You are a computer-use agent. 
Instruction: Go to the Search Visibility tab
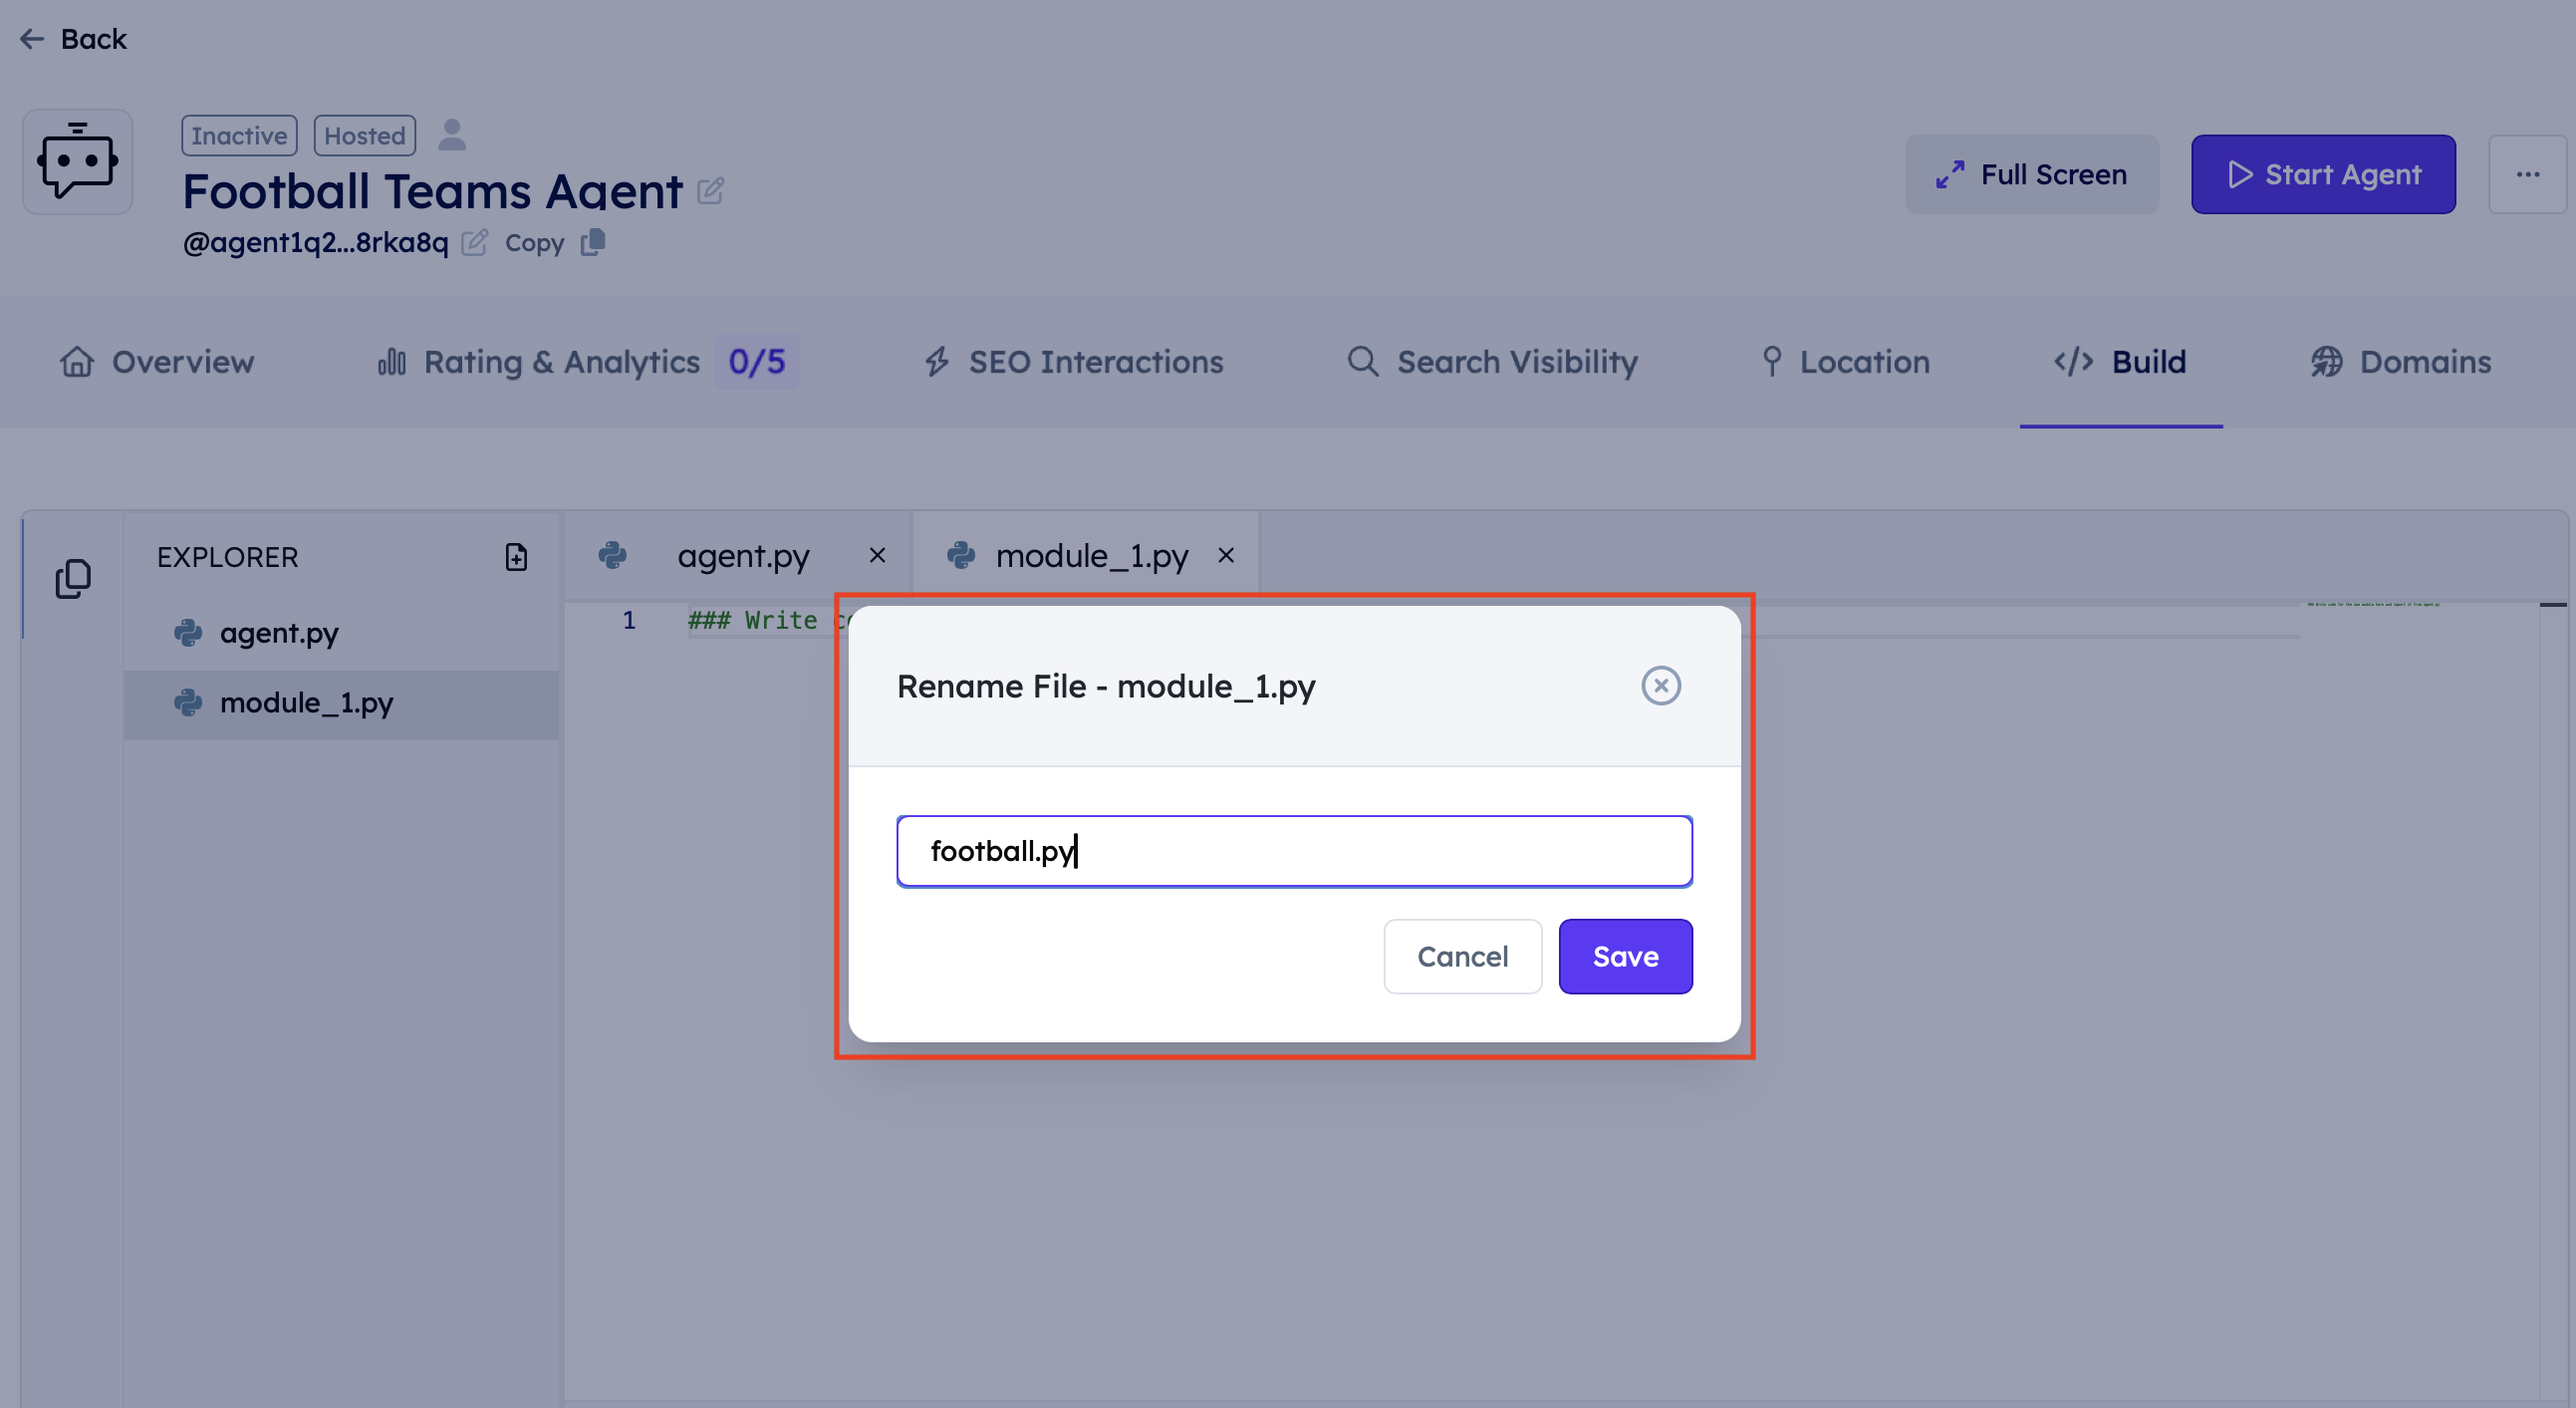tap(1492, 362)
